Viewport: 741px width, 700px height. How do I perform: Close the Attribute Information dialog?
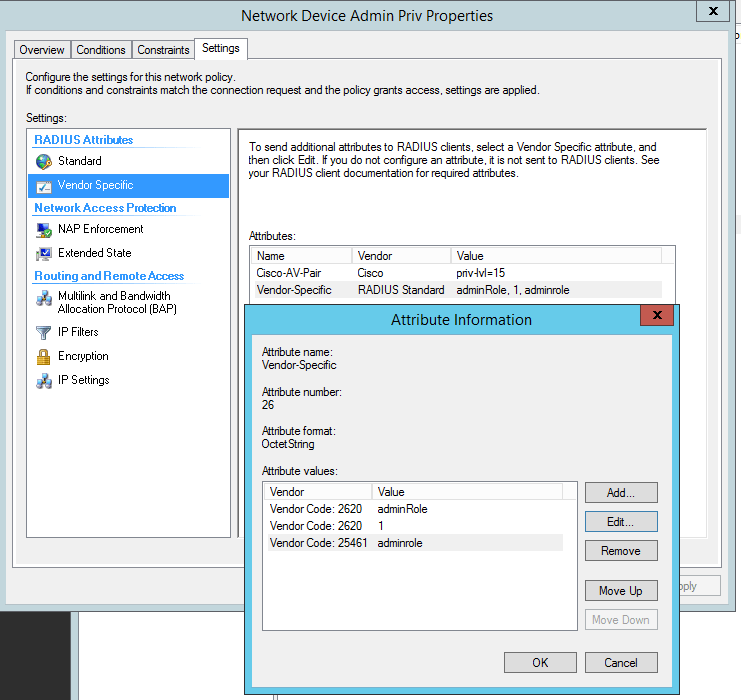pos(656,317)
